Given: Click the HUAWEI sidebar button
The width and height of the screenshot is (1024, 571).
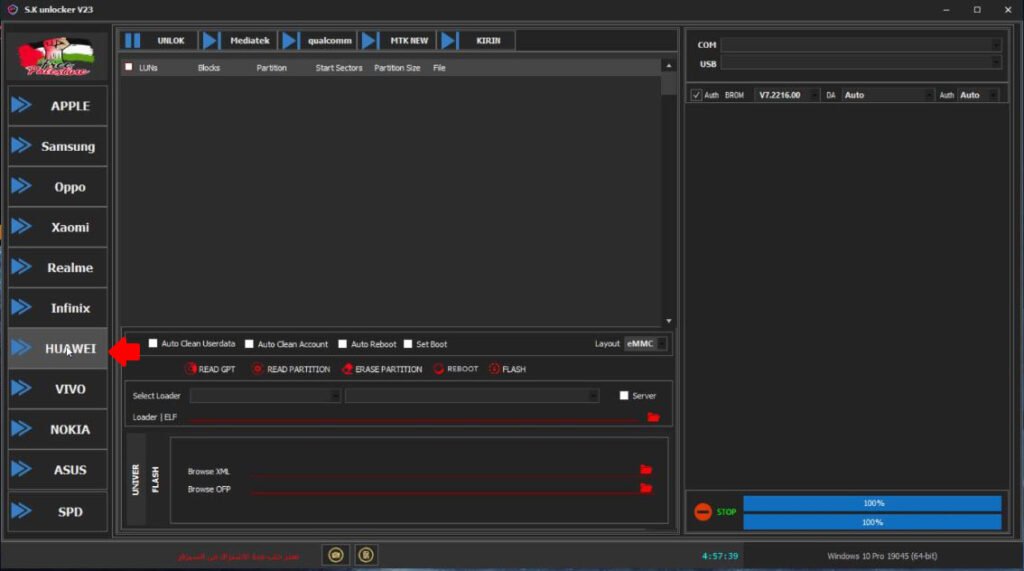Looking at the screenshot, I should tap(57, 348).
